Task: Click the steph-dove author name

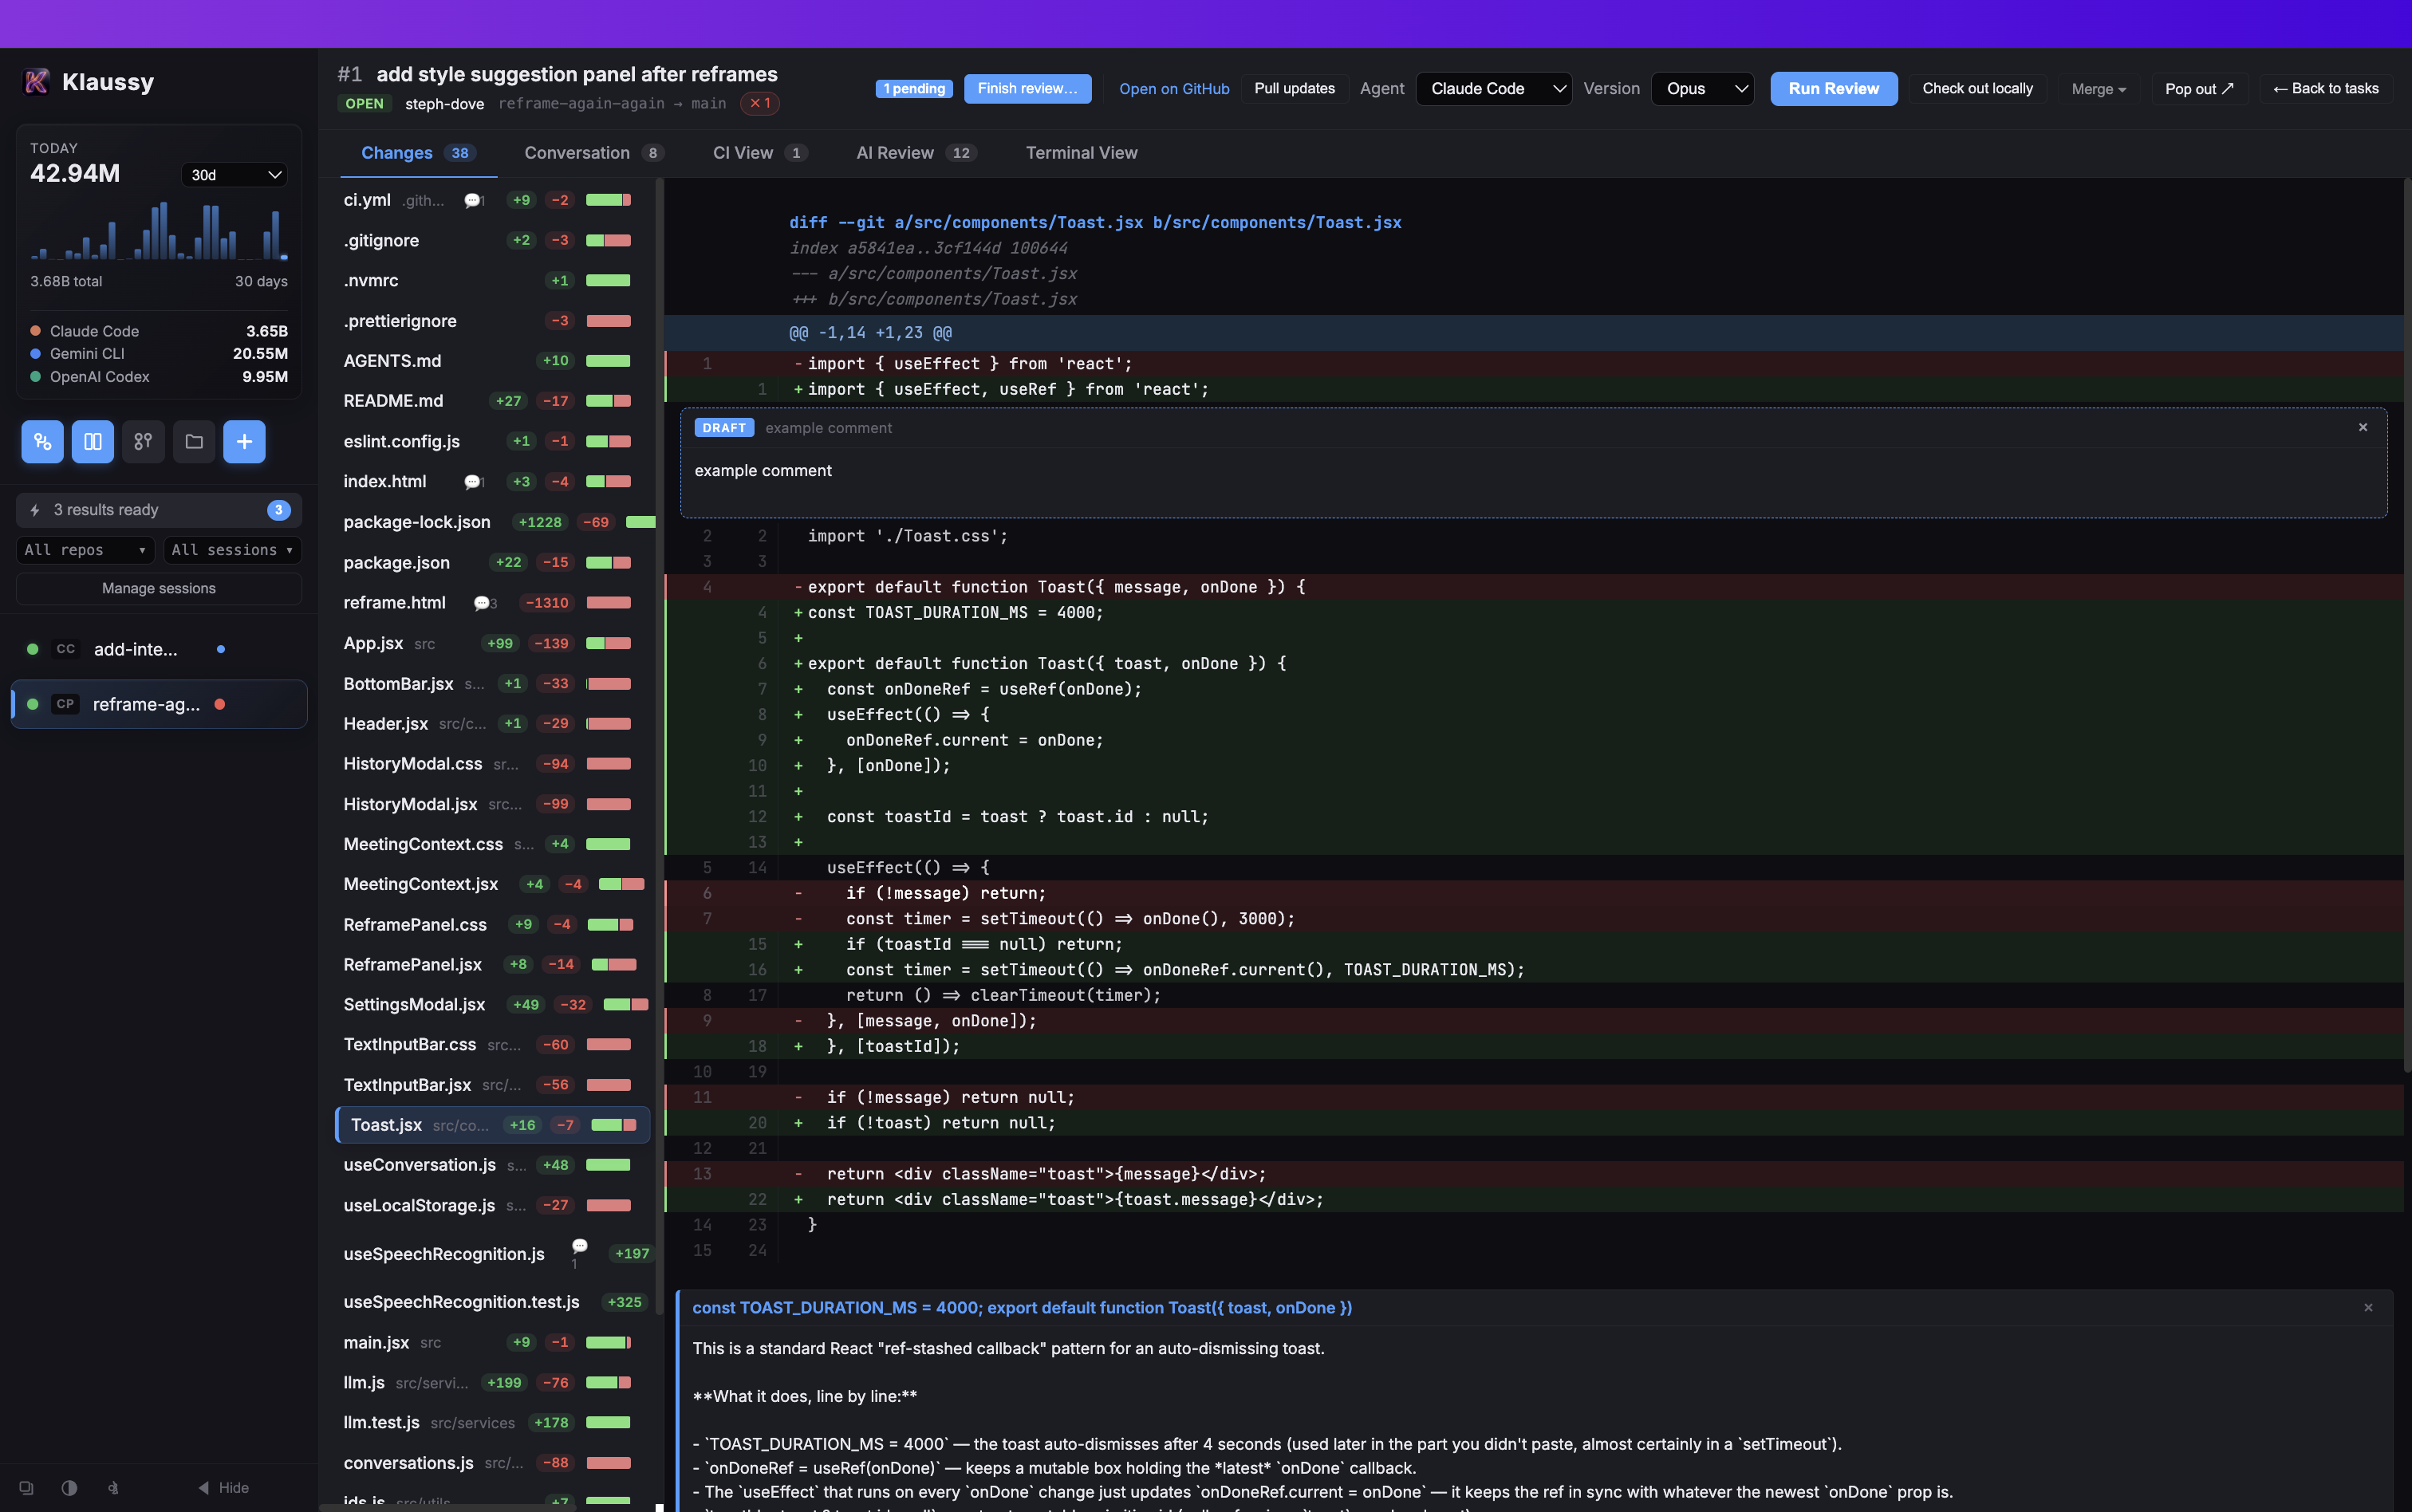Action: point(444,103)
